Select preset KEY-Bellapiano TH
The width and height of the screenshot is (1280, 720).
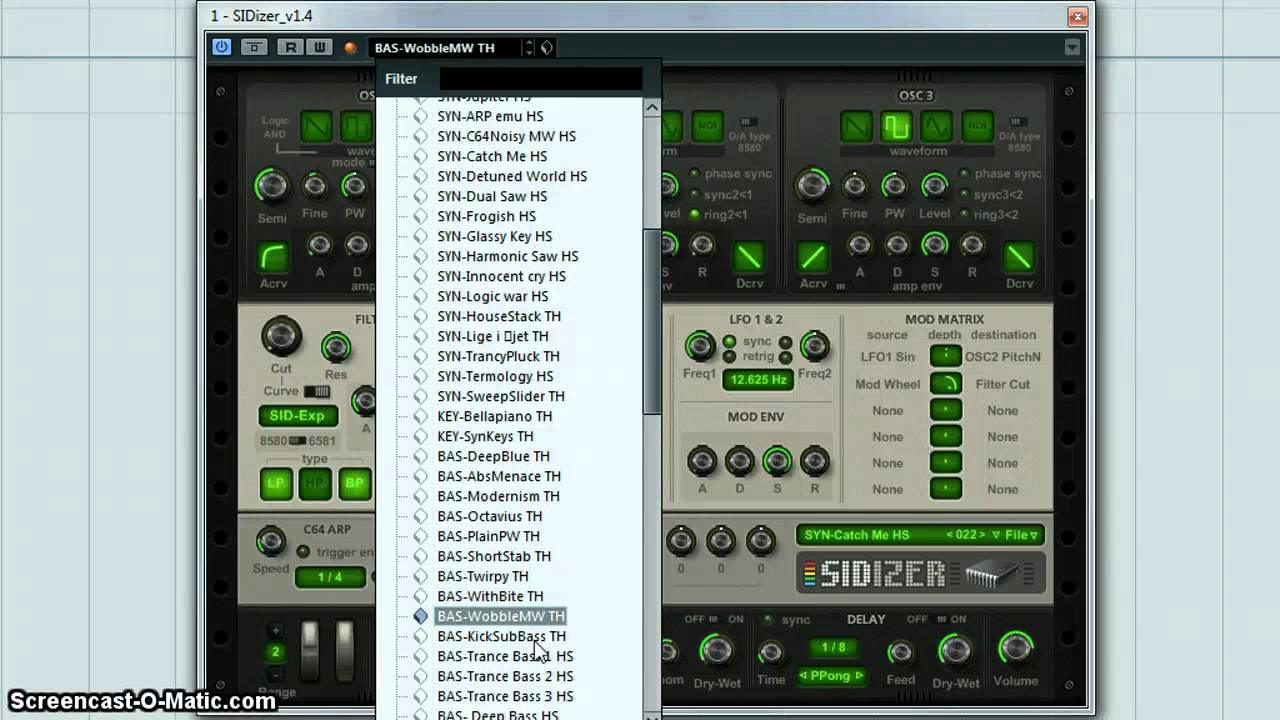point(494,416)
